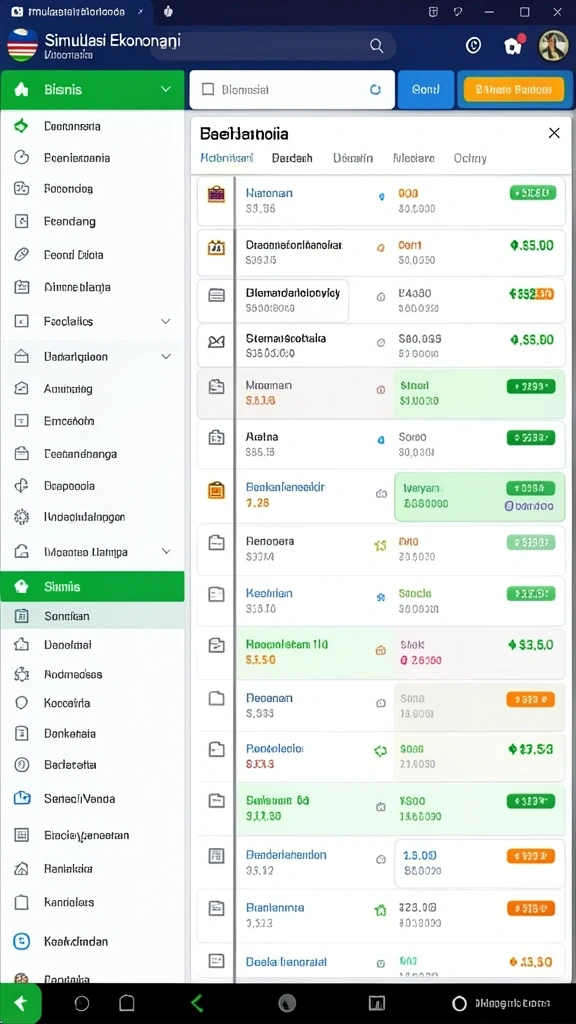Click the circular clock icon in header
The height and width of the screenshot is (1024, 576).
tap(473, 46)
